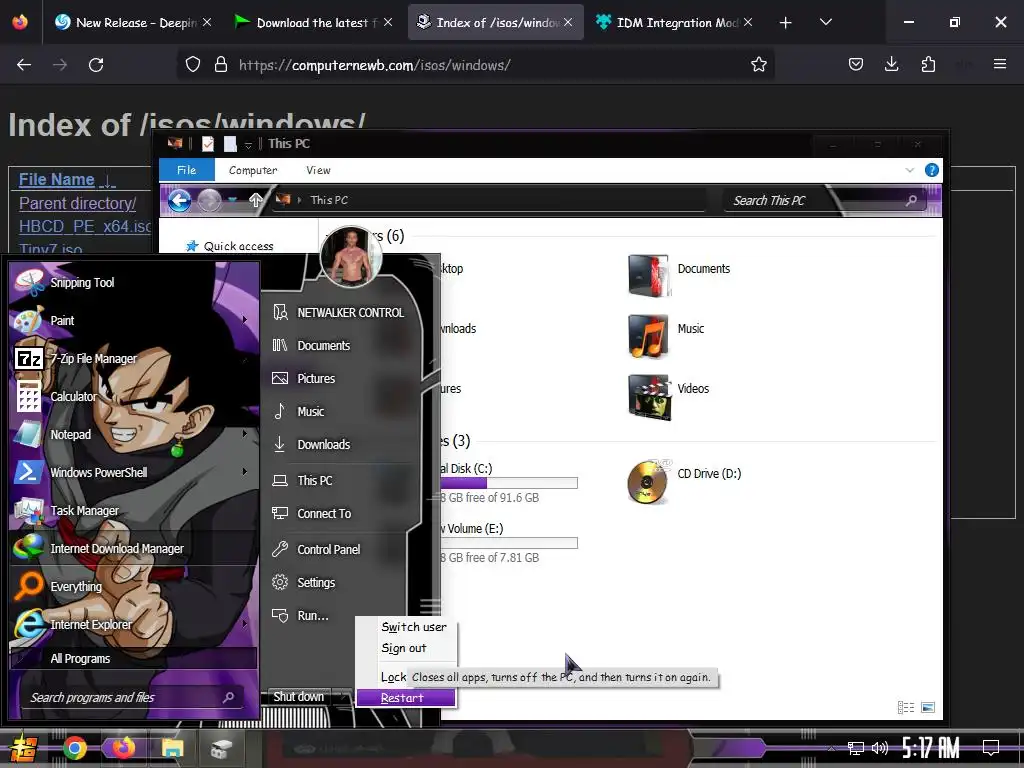Bookmark this page with the star icon
1024x768 pixels.
(758, 65)
